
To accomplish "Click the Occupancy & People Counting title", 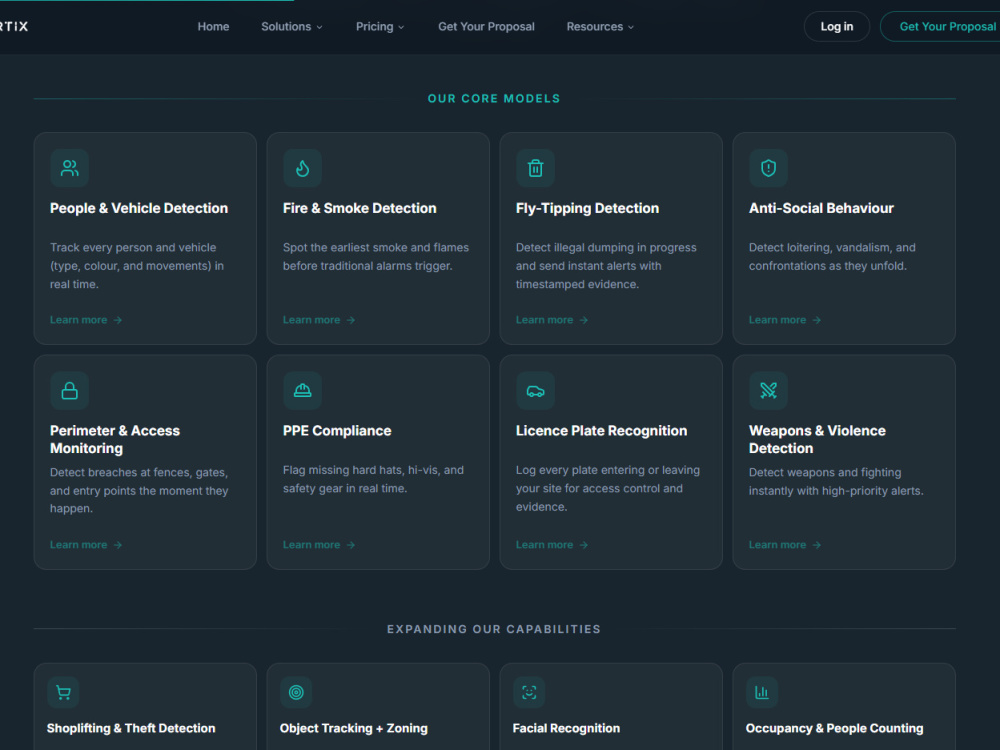I will pos(834,728).
